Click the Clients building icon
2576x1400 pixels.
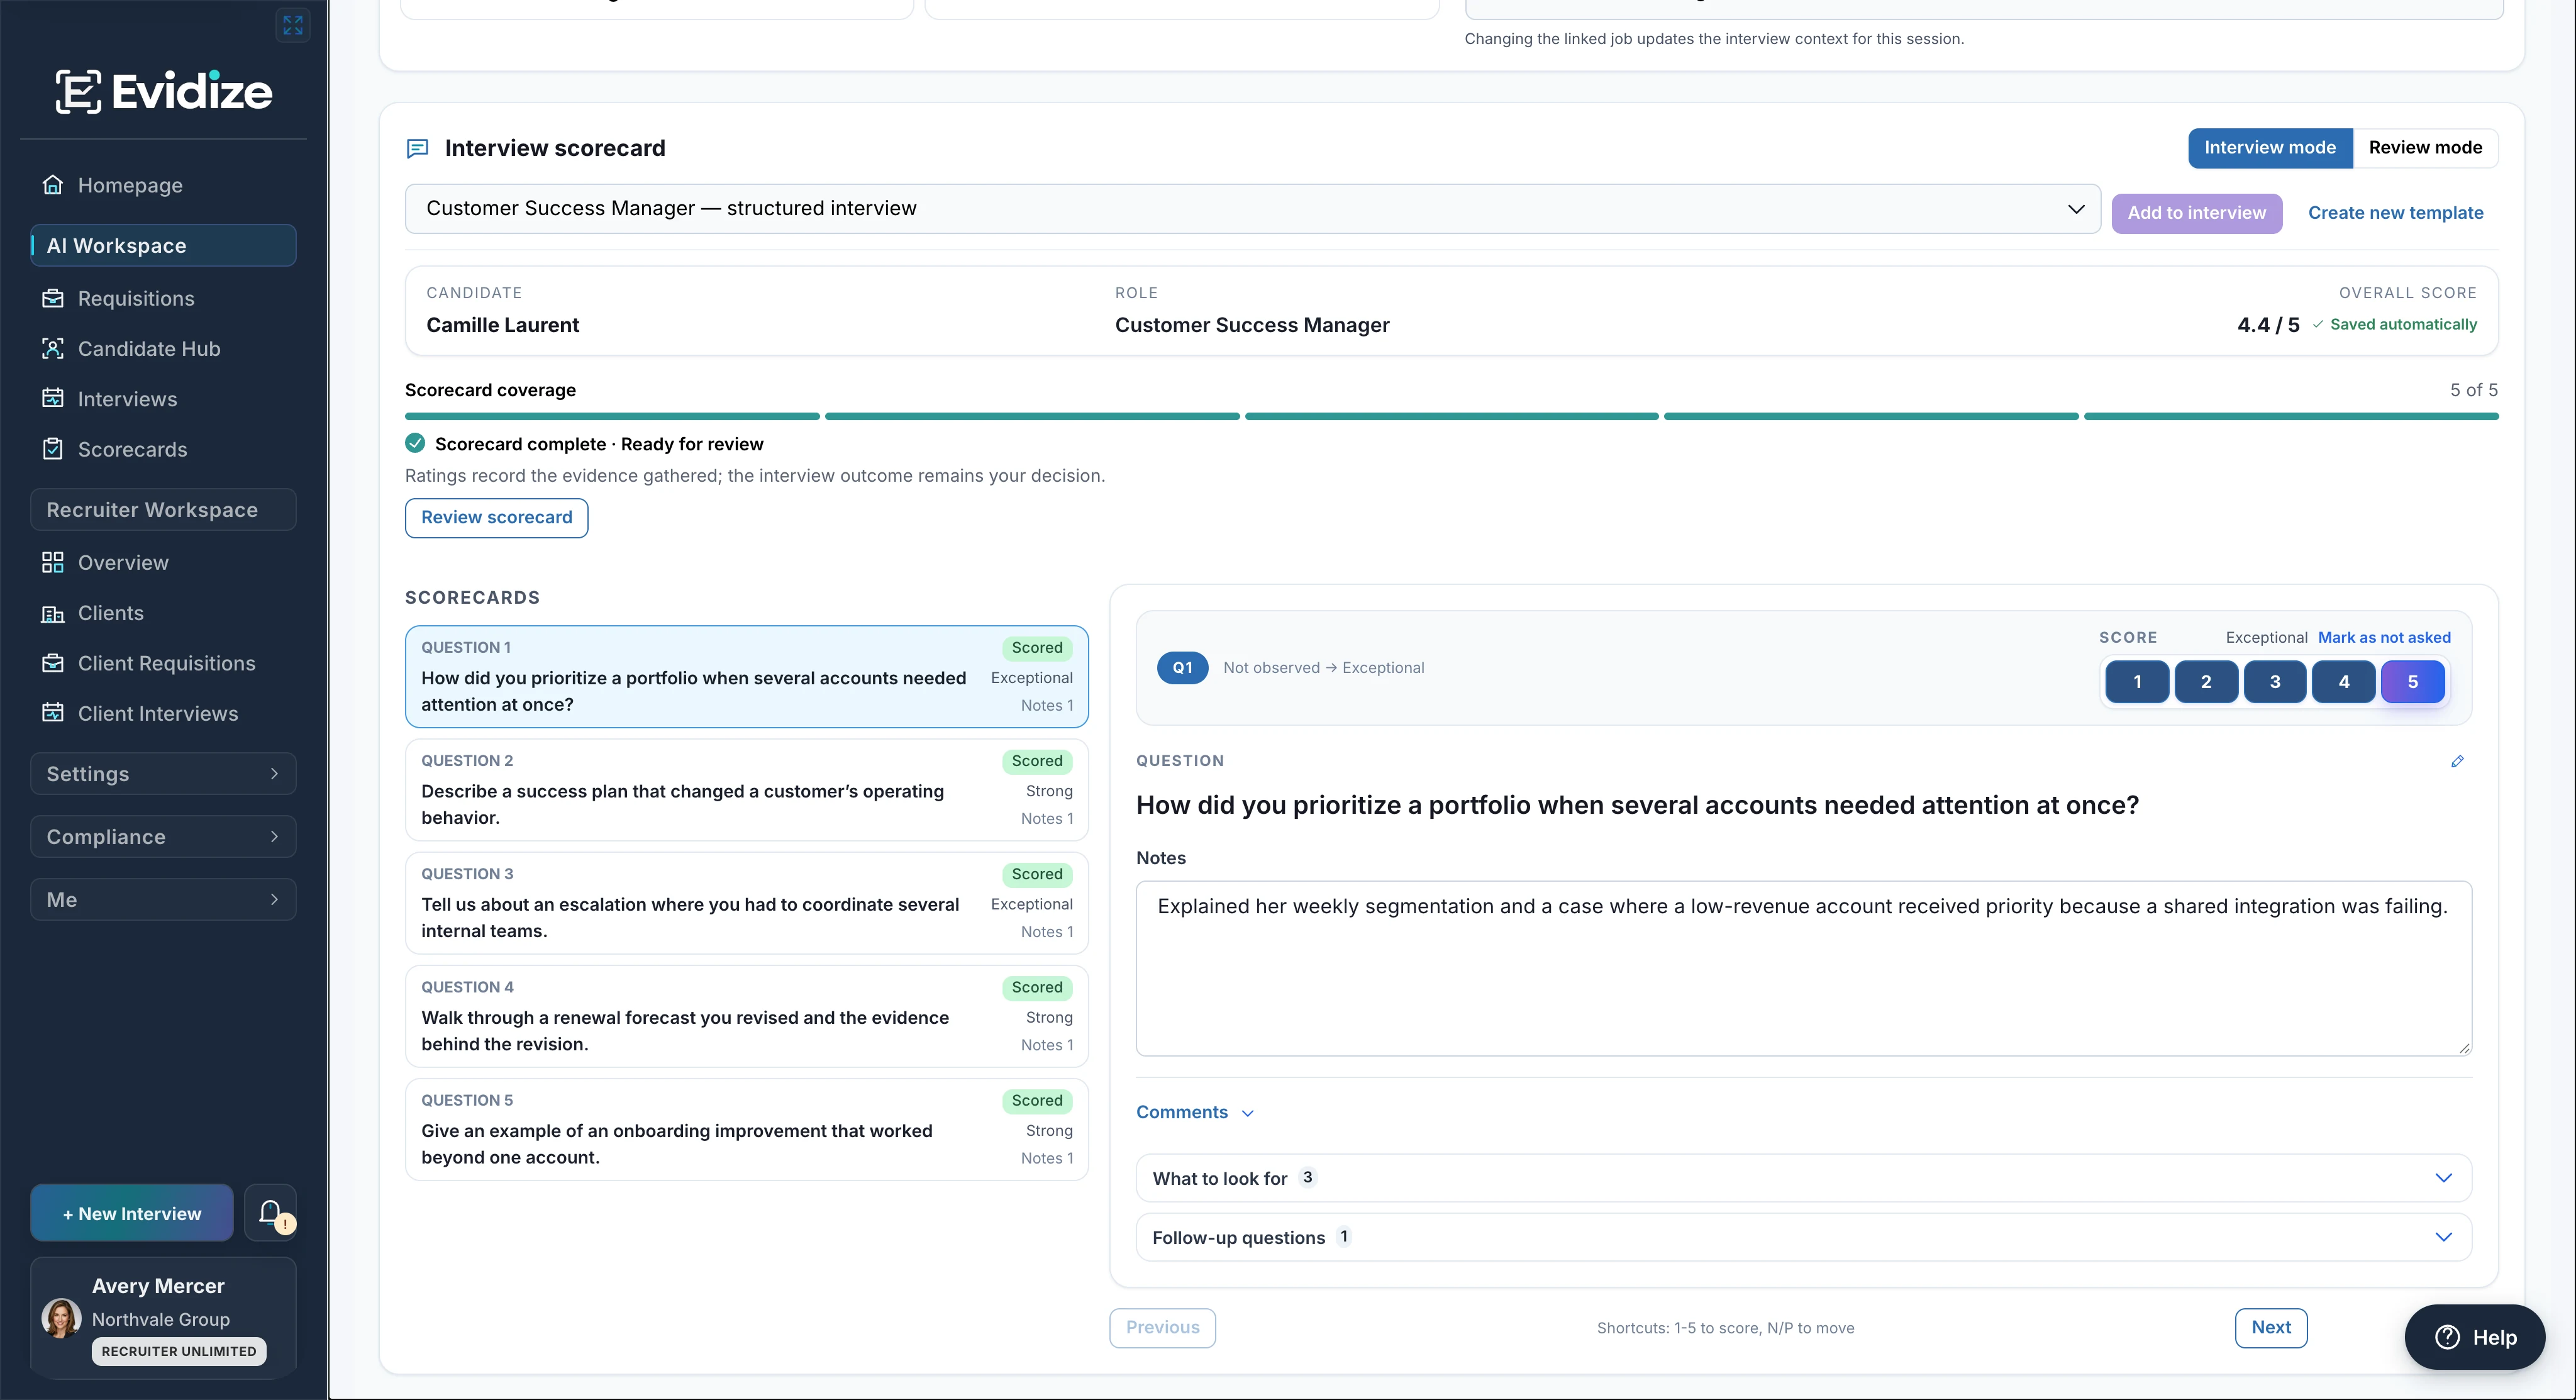click(53, 613)
